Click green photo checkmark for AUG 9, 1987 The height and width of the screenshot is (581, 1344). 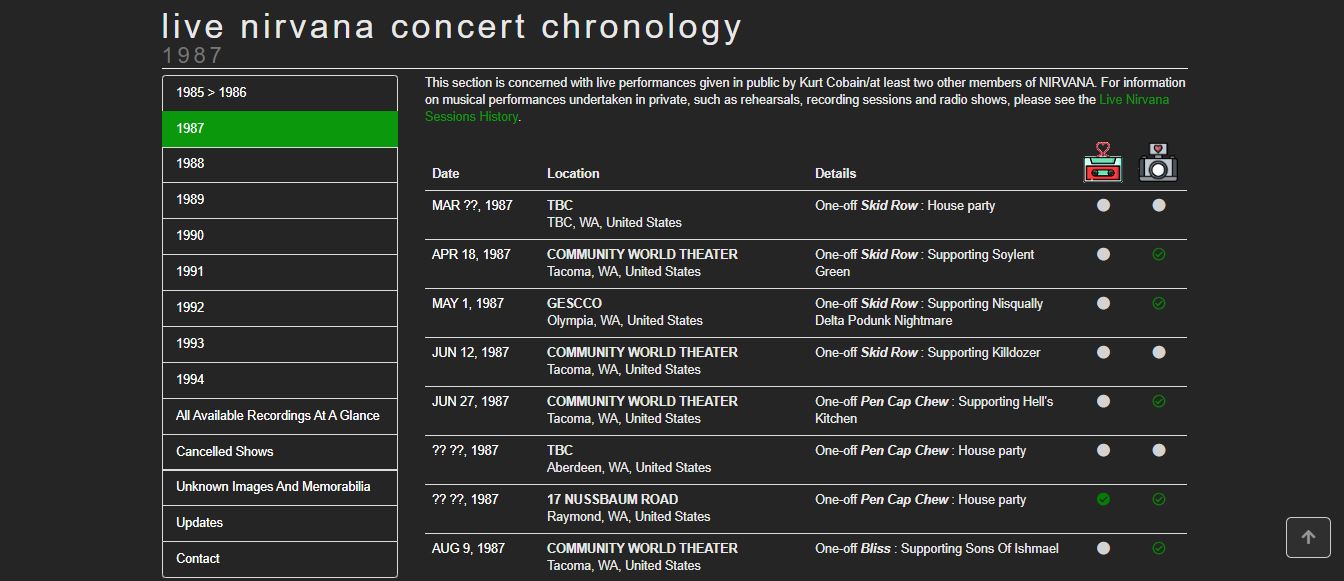pos(1158,548)
